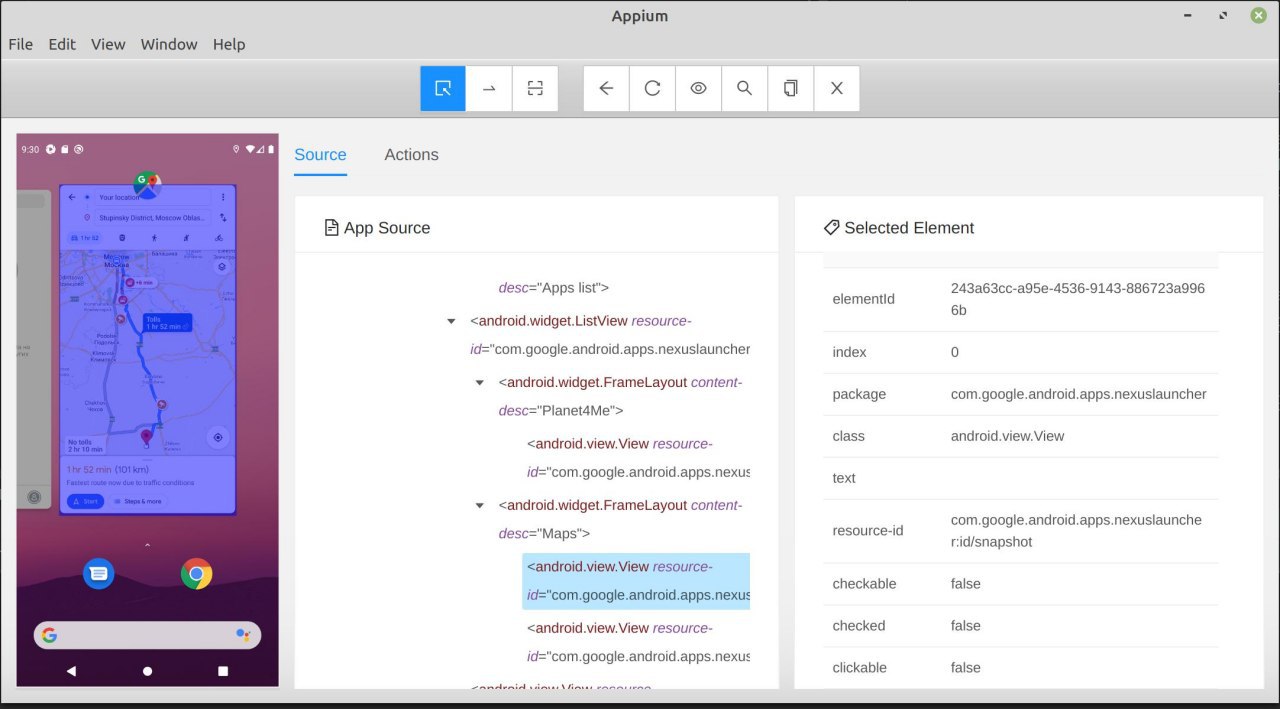Click the Maps overflow three-dots icon
This screenshot has height=709, width=1280.
(223, 197)
